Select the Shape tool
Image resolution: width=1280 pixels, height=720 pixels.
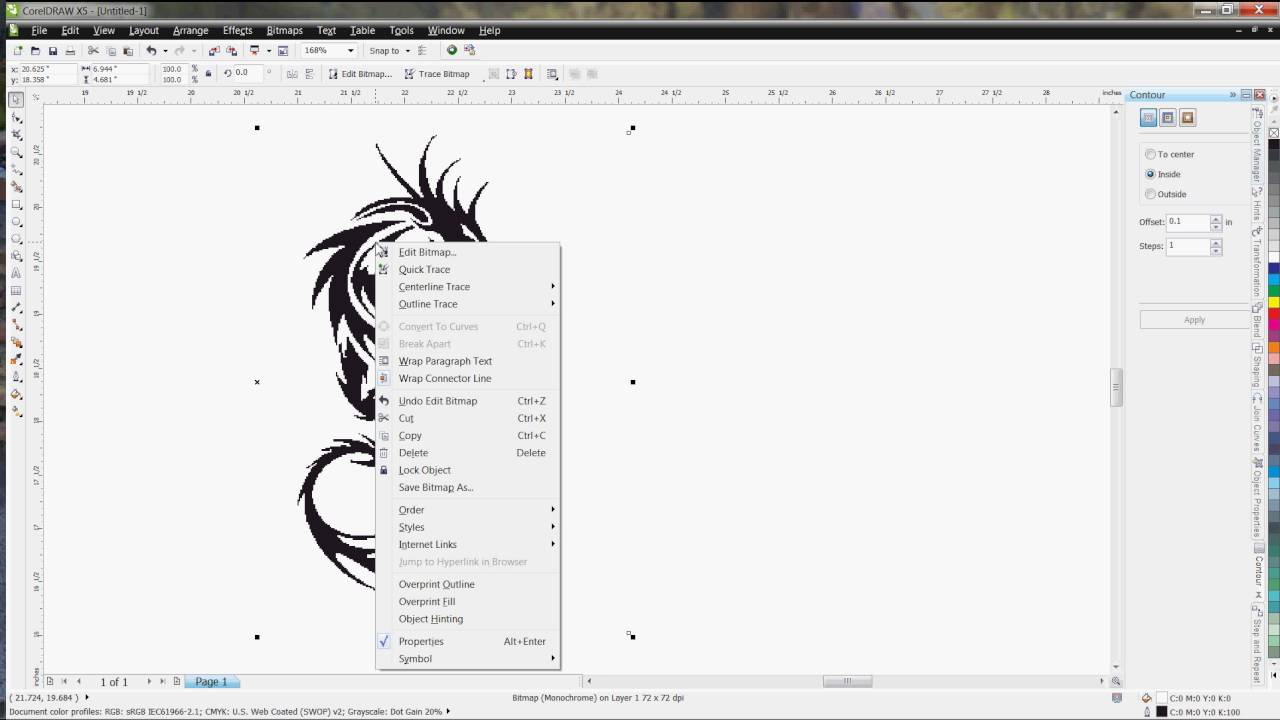point(16,117)
